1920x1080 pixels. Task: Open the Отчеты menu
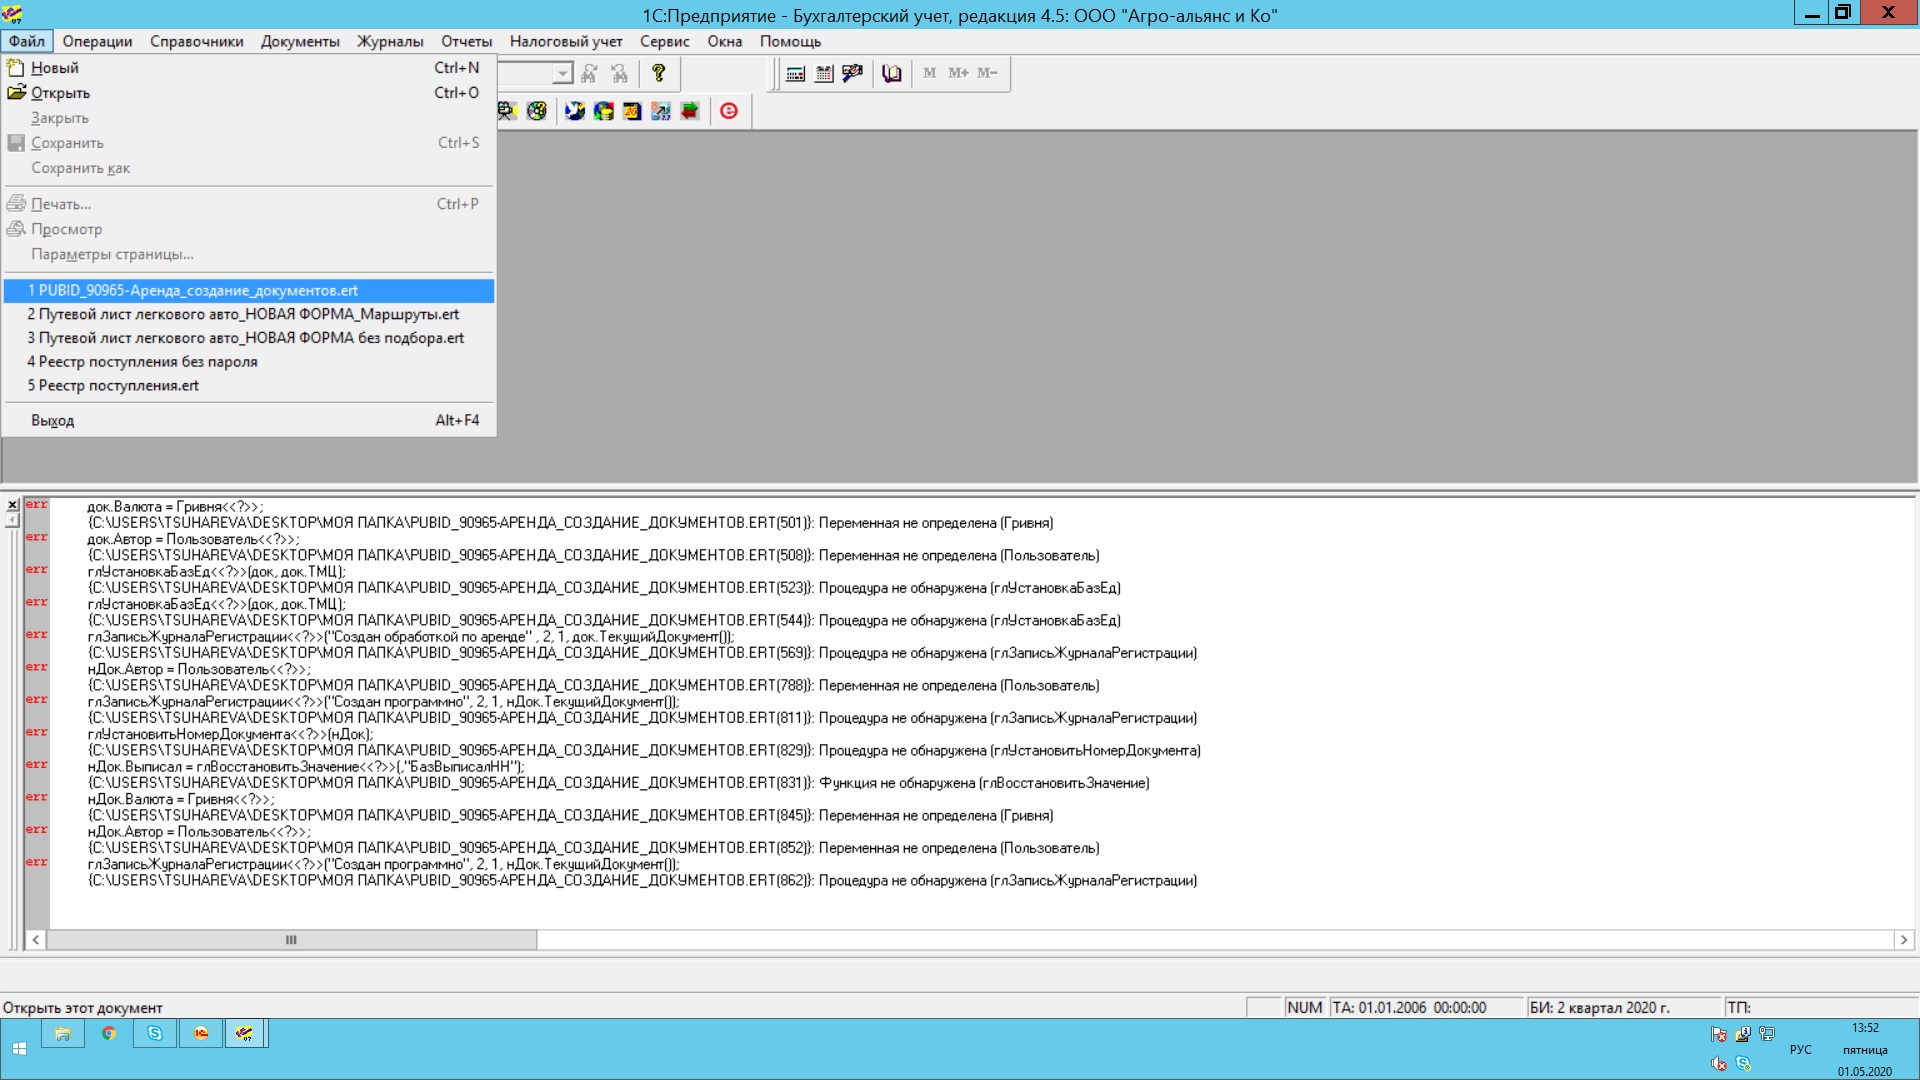pos(467,41)
